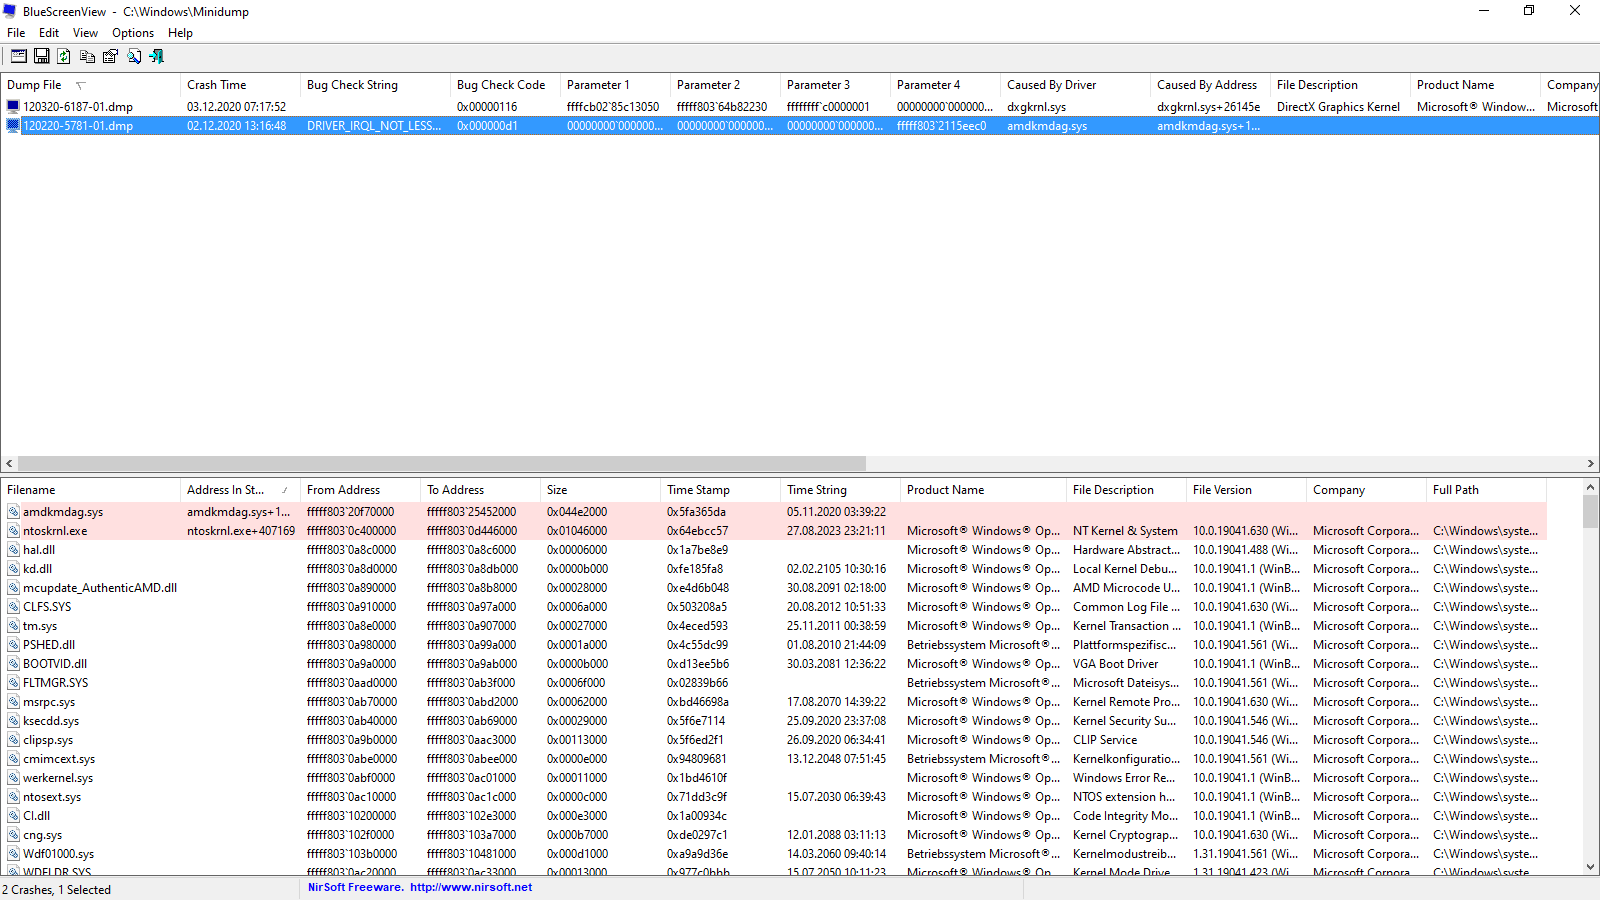Click the file icon beside cmimcext.sys
Viewport: 1600px width, 900px height.
click(13, 759)
